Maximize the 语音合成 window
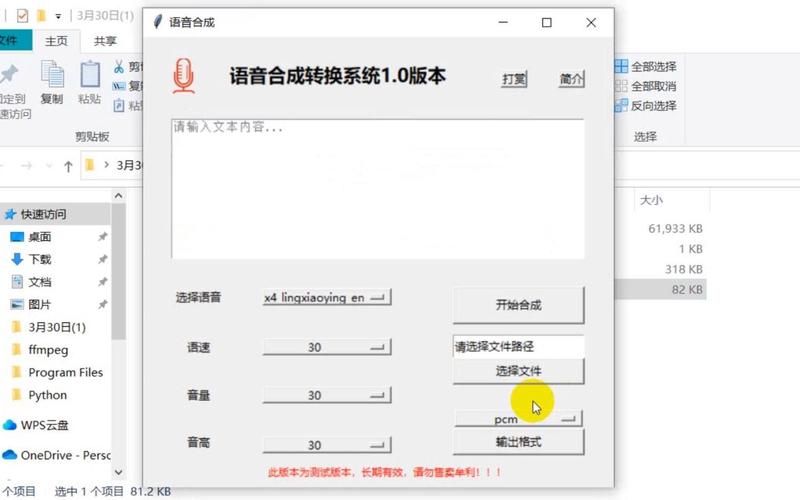800x500 pixels. (x=547, y=22)
